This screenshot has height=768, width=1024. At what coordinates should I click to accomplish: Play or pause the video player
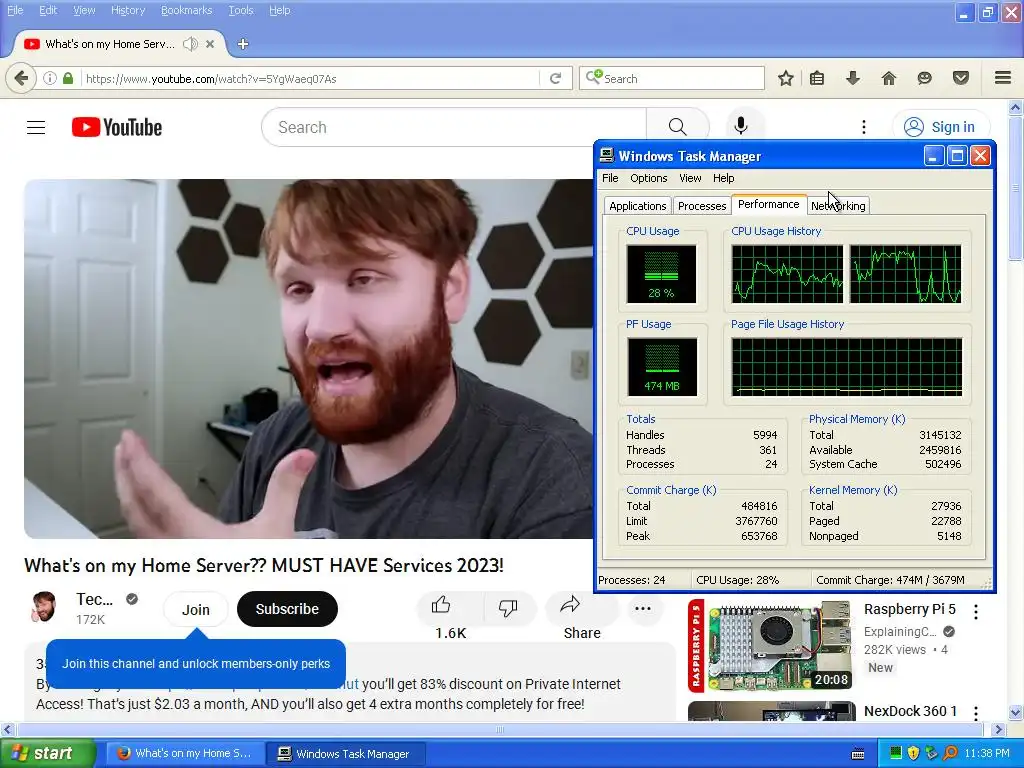(308, 359)
